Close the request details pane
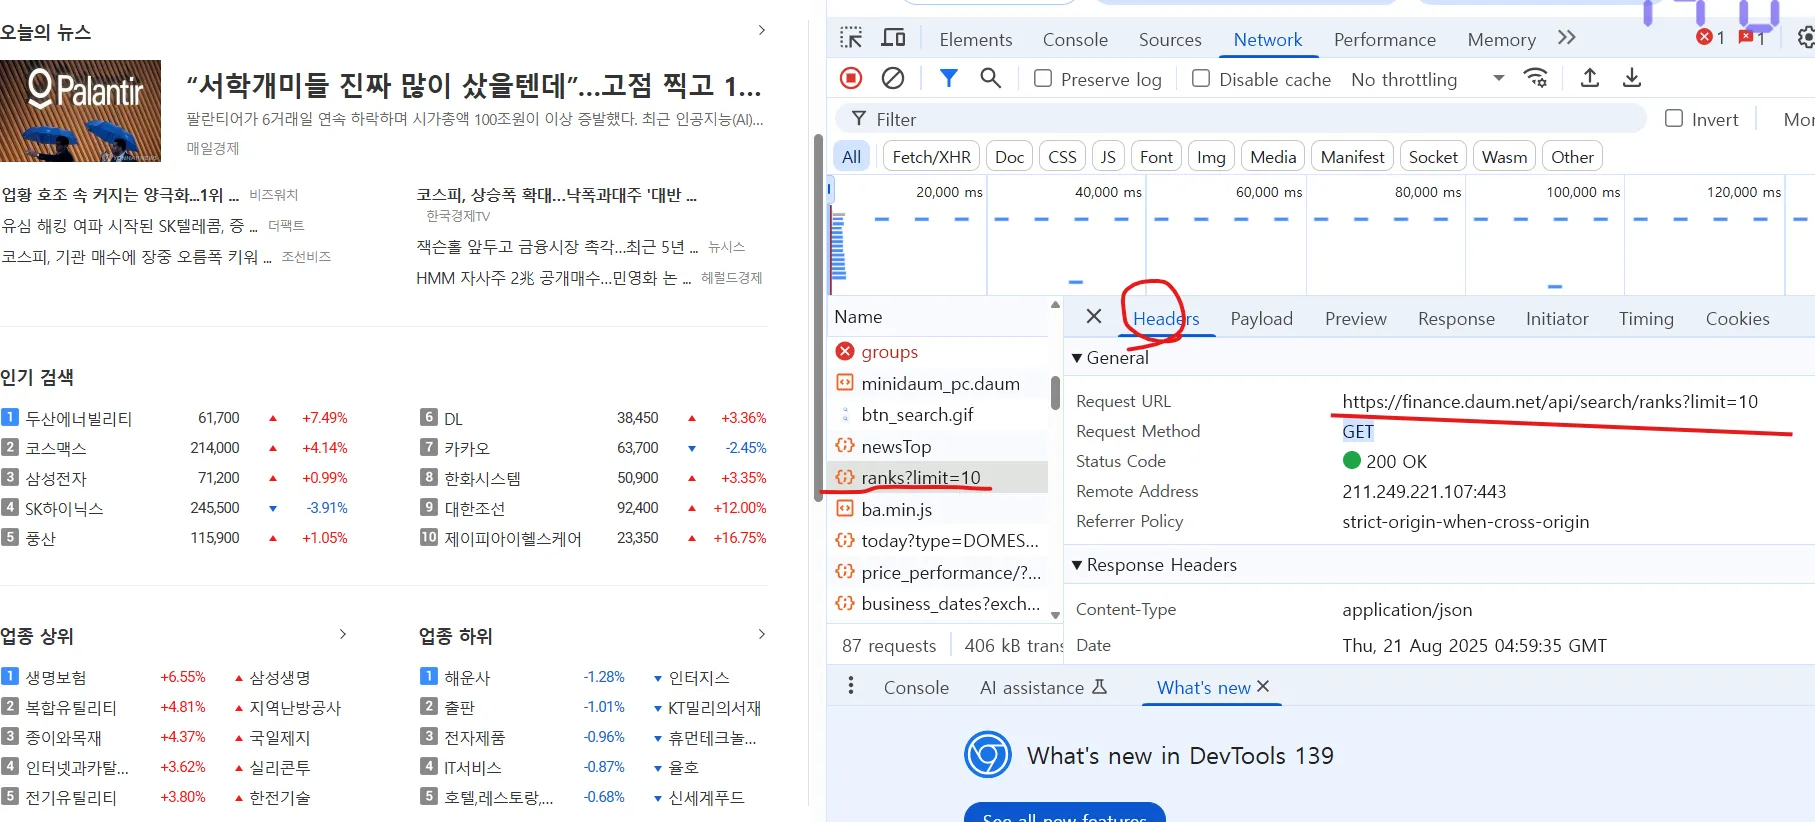Image resolution: width=1815 pixels, height=822 pixels. [1094, 317]
